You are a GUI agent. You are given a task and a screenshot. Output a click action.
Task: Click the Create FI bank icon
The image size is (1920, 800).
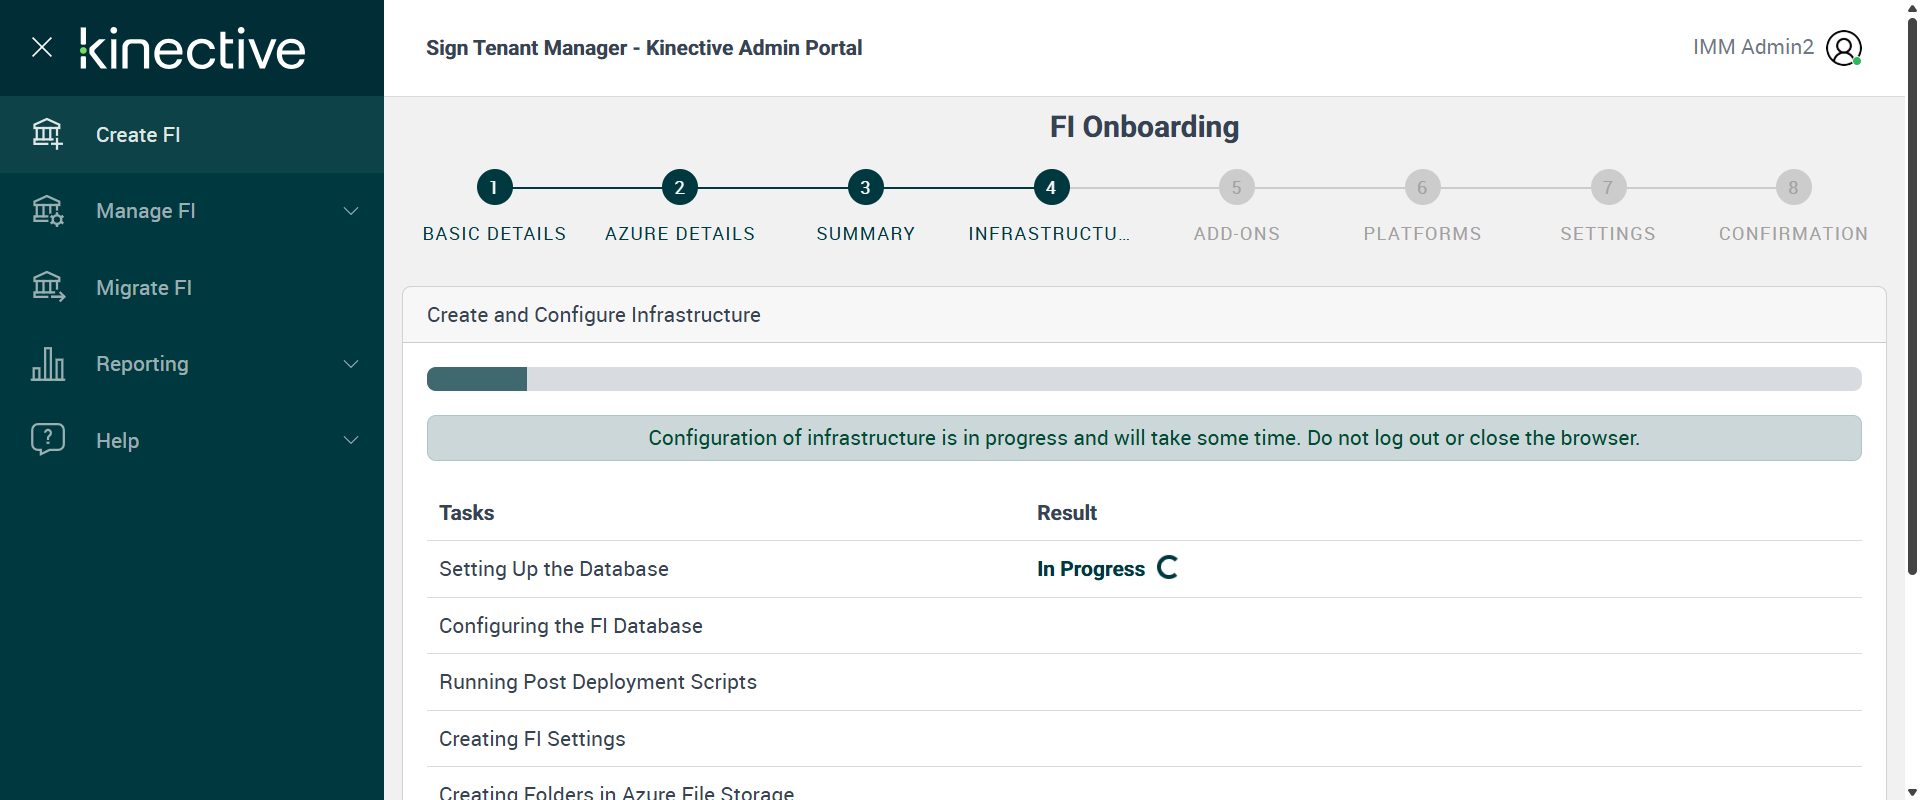click(x=47, y=134)
